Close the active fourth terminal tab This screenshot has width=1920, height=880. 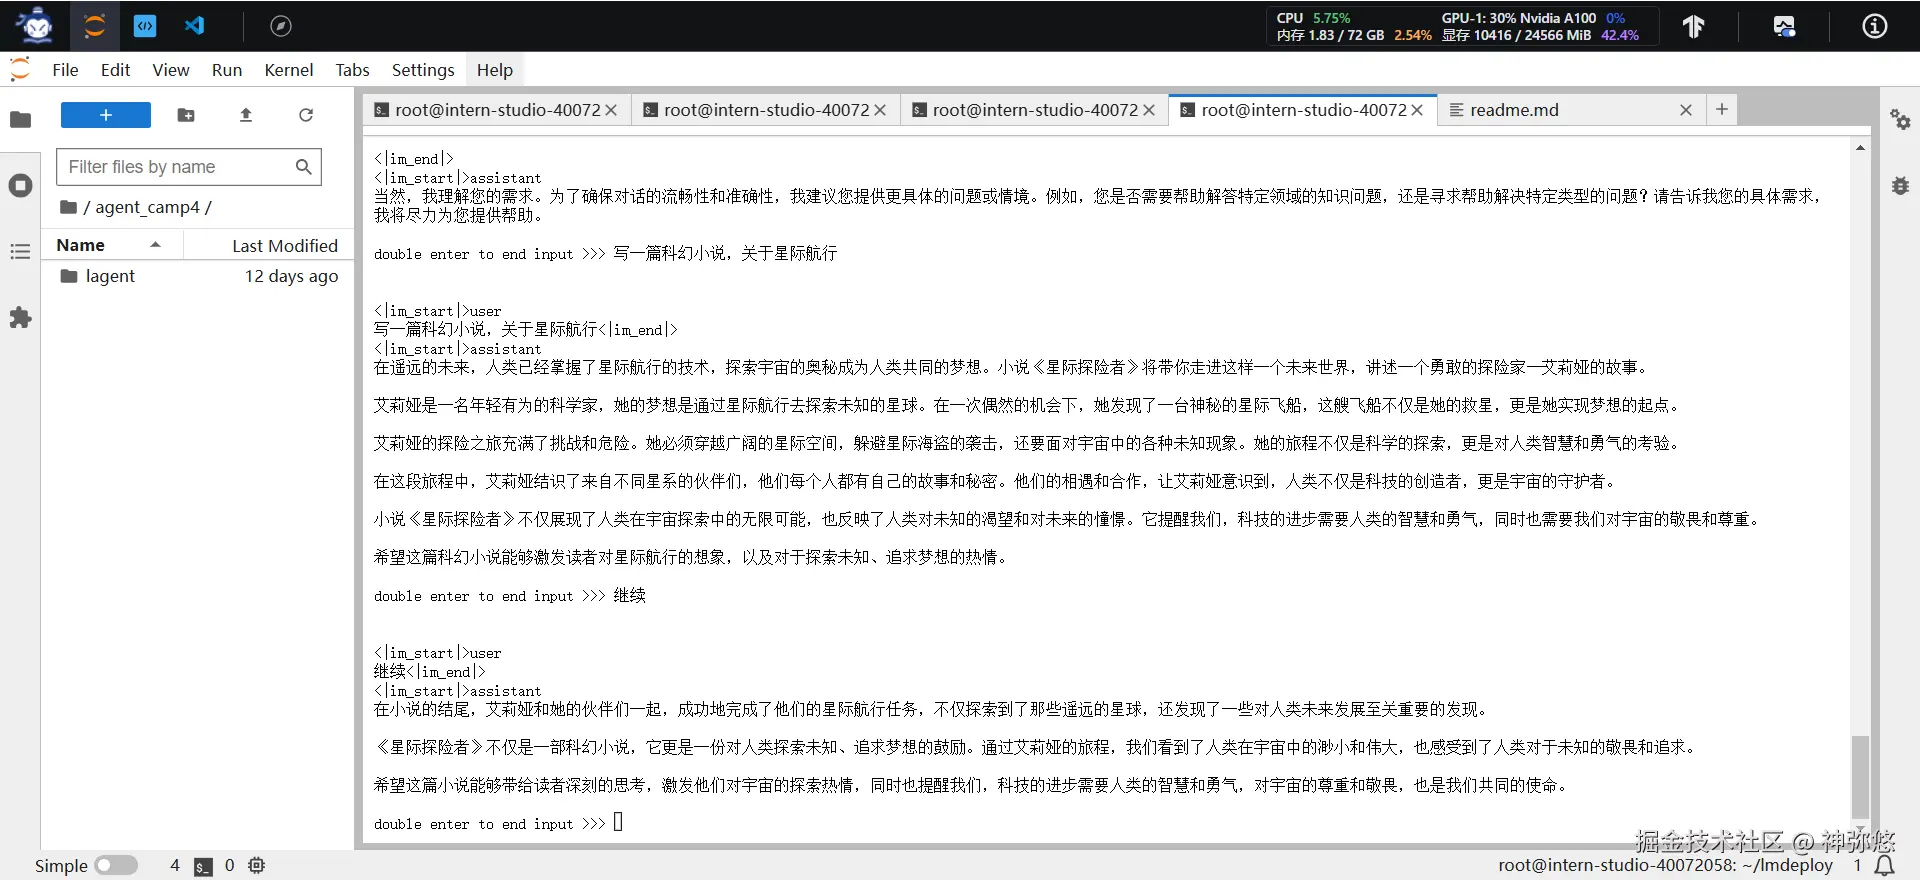coord(1417,110)
